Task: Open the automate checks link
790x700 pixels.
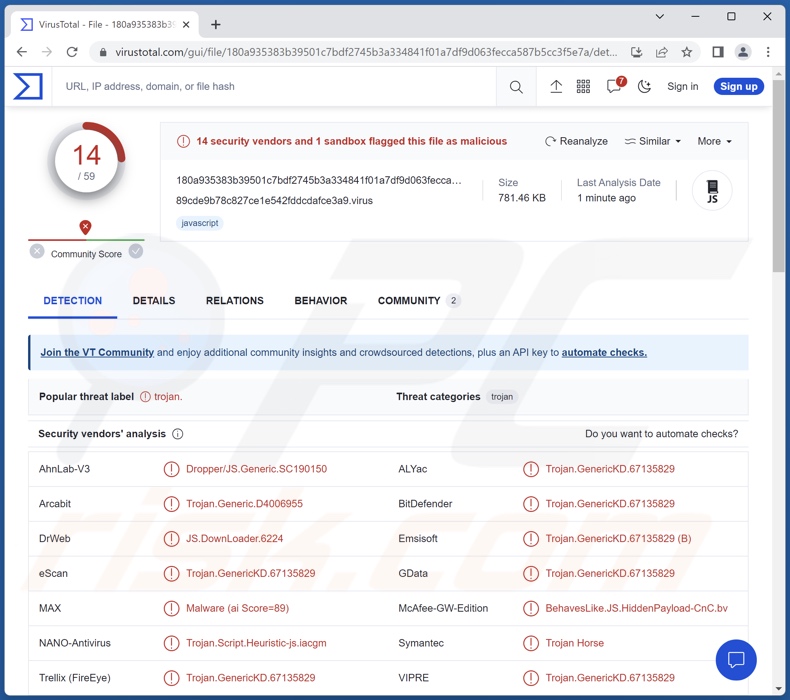Action: (x=604, y=353)
